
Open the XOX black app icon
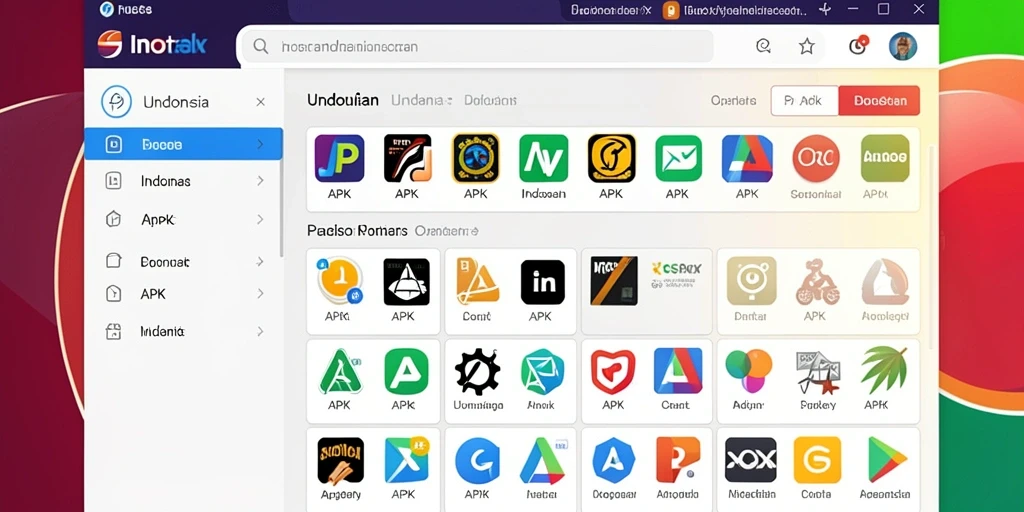coord(750,460)
